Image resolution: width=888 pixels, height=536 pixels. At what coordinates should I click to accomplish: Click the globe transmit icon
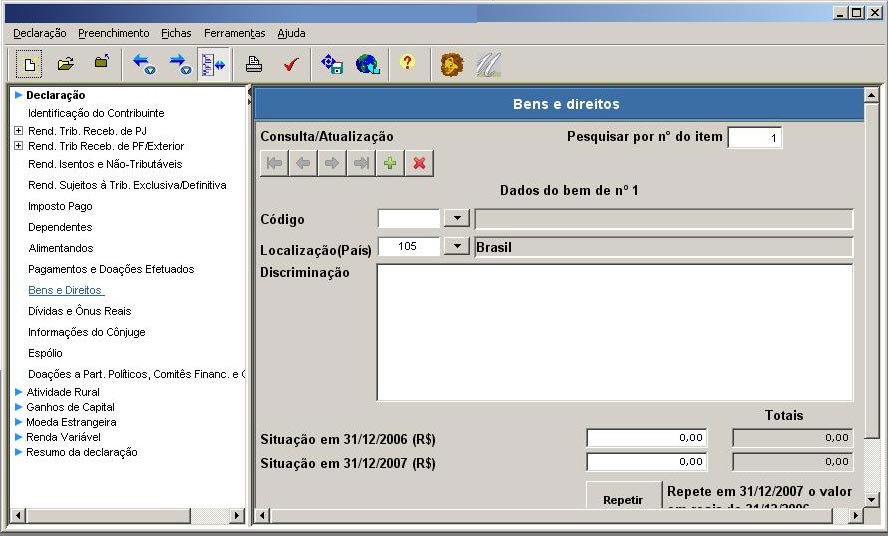(368, 65)
